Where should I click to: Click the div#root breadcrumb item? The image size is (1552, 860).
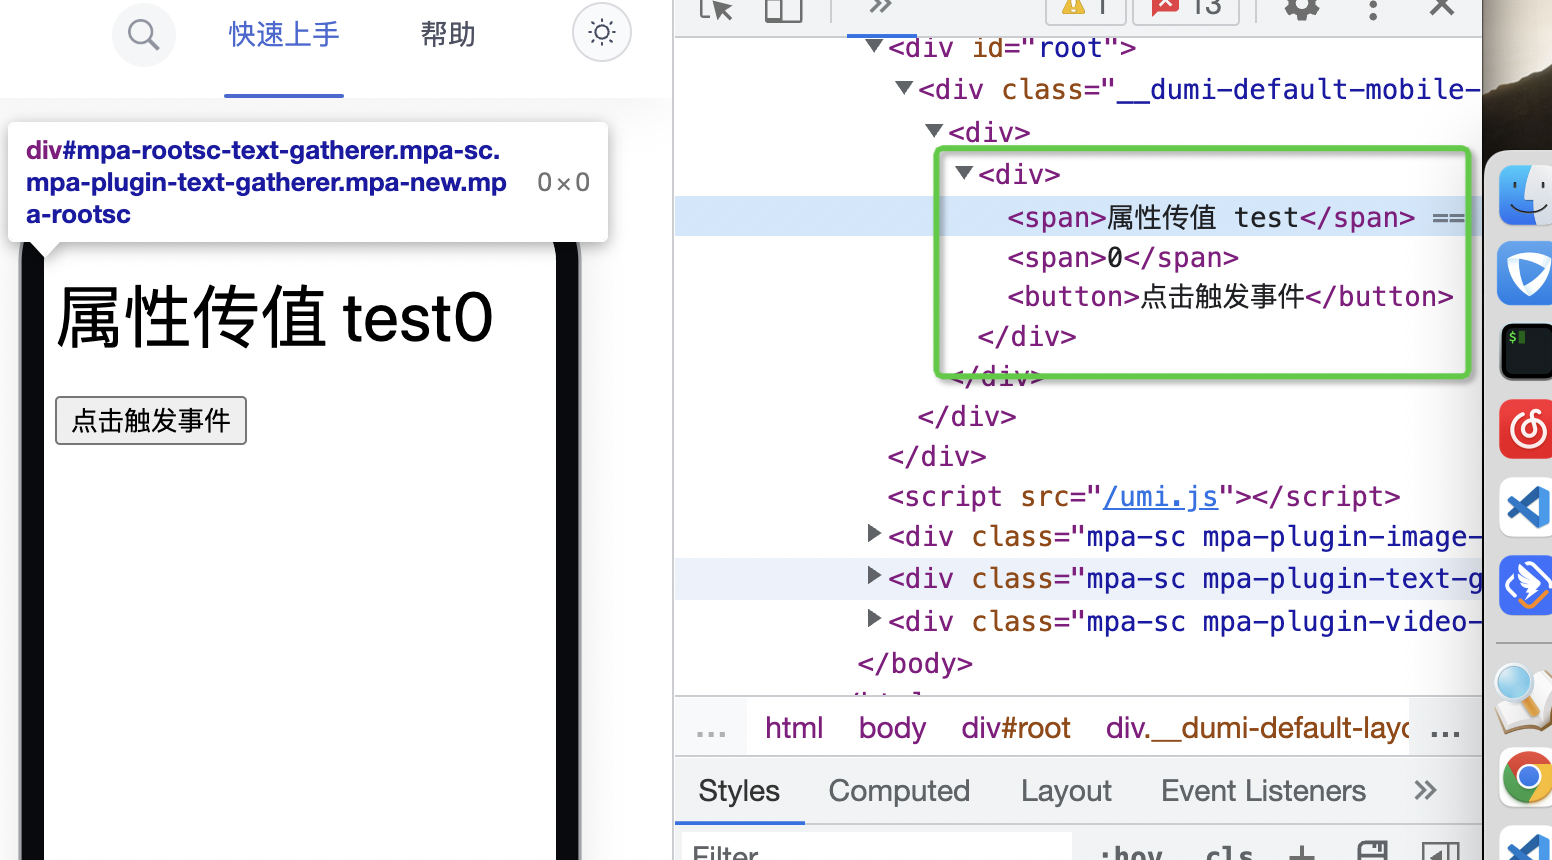(1016, 728)
